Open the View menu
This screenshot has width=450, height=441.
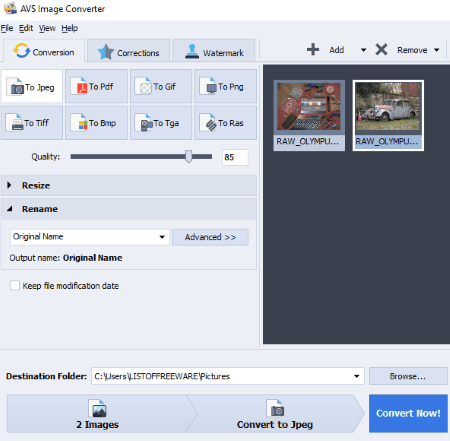(x=47, y=28)
